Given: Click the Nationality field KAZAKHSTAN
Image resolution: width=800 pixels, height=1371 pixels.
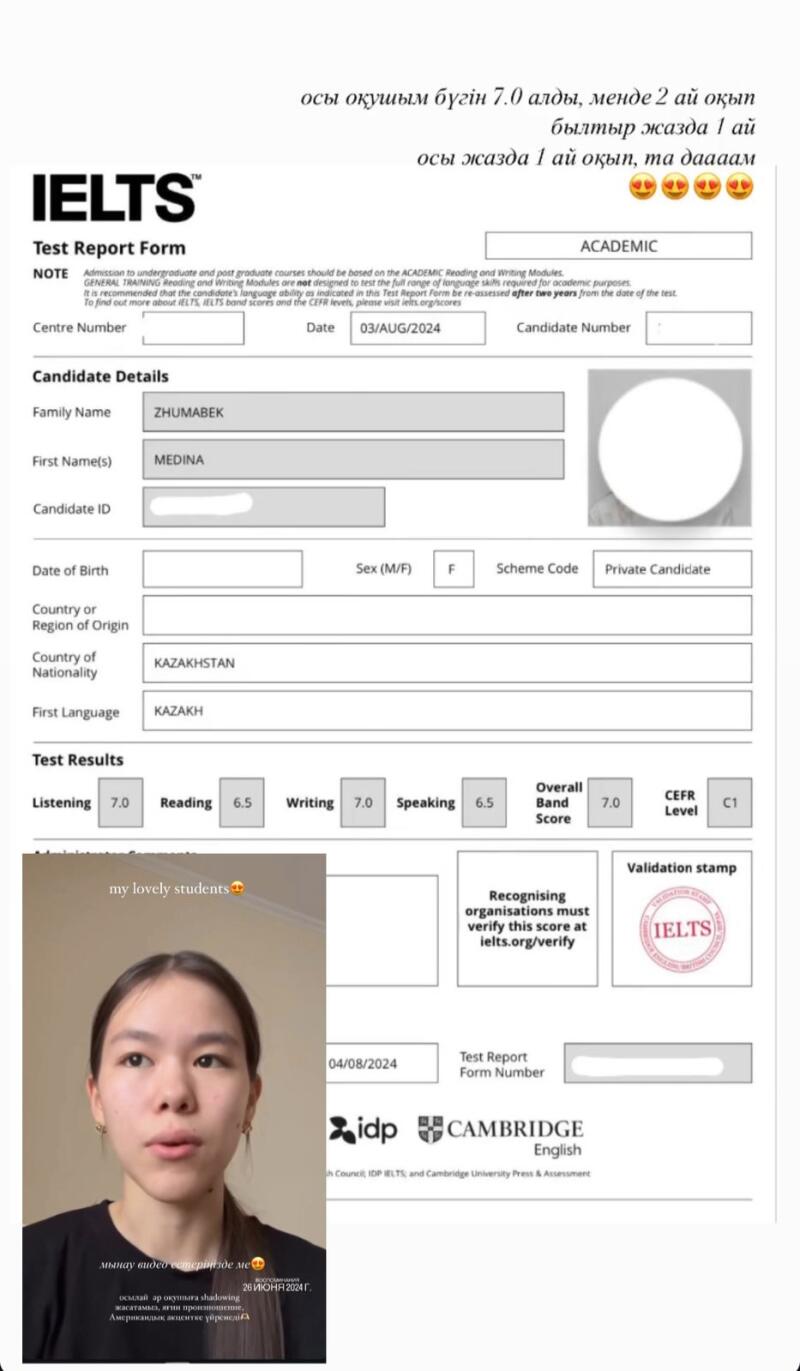Looking at the screenshot, I should tap(447, 663).
